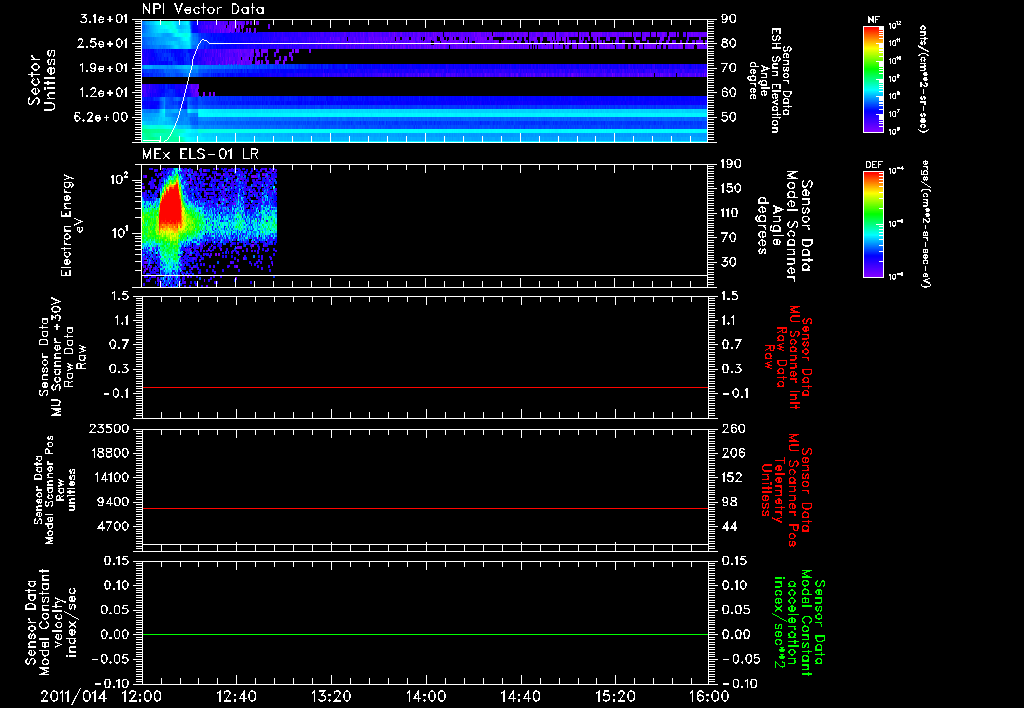1024x708 pixels.
Task: Click the 206 telemetry tick label
Action: pyautogui.click(x=732, y=453)
